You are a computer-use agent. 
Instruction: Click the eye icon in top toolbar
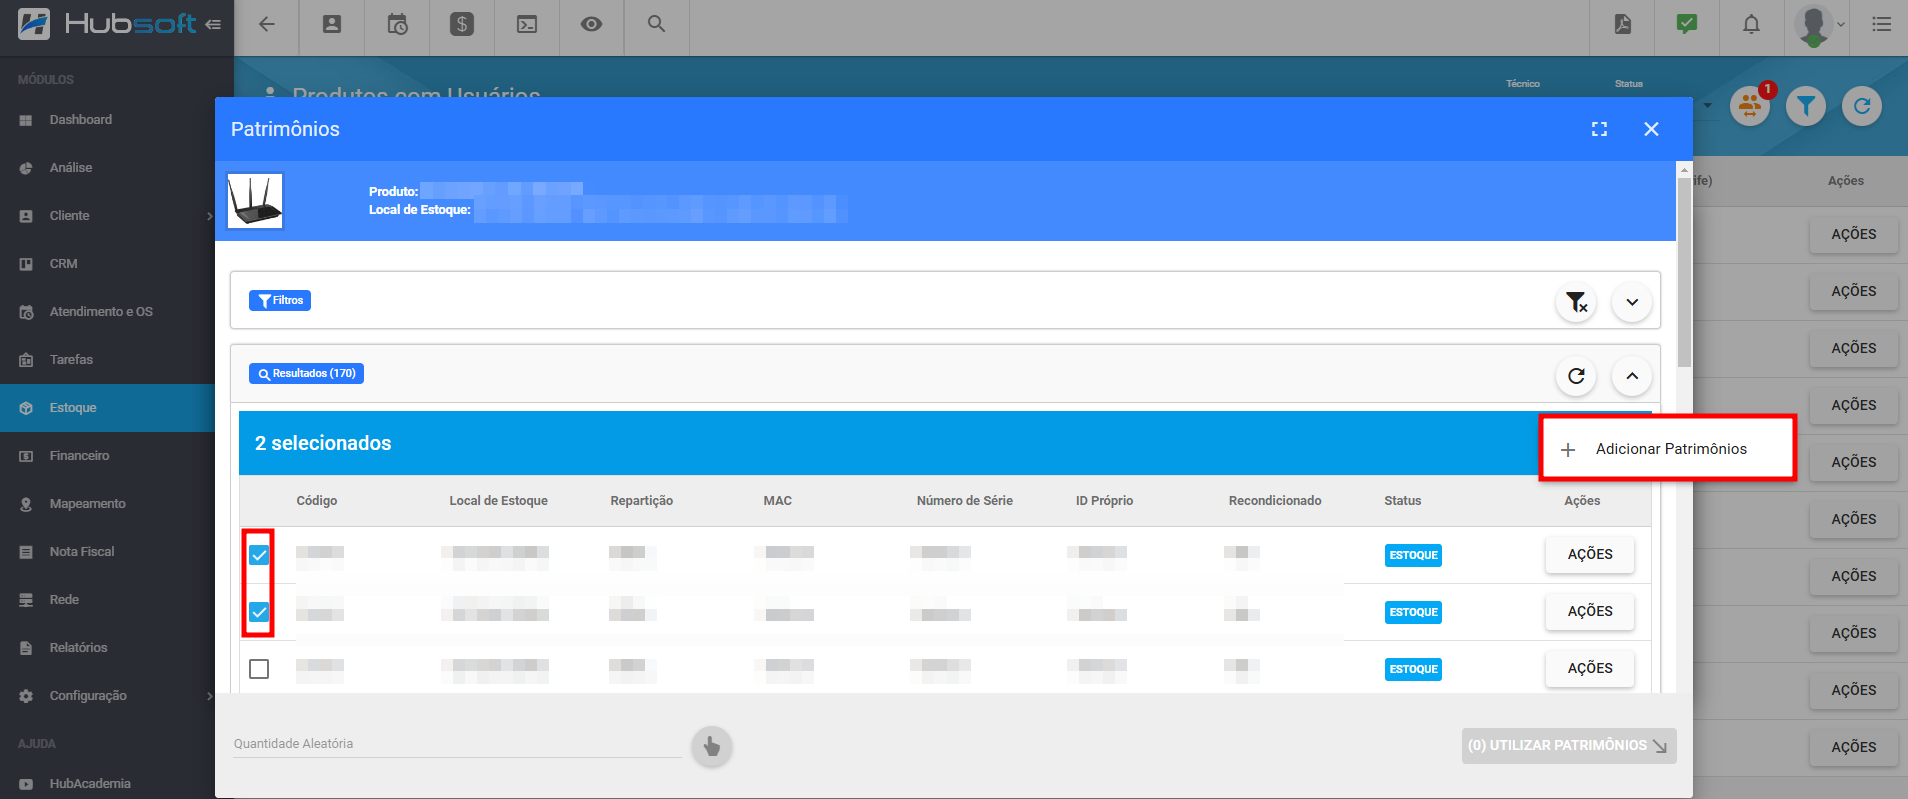[591, 24]
